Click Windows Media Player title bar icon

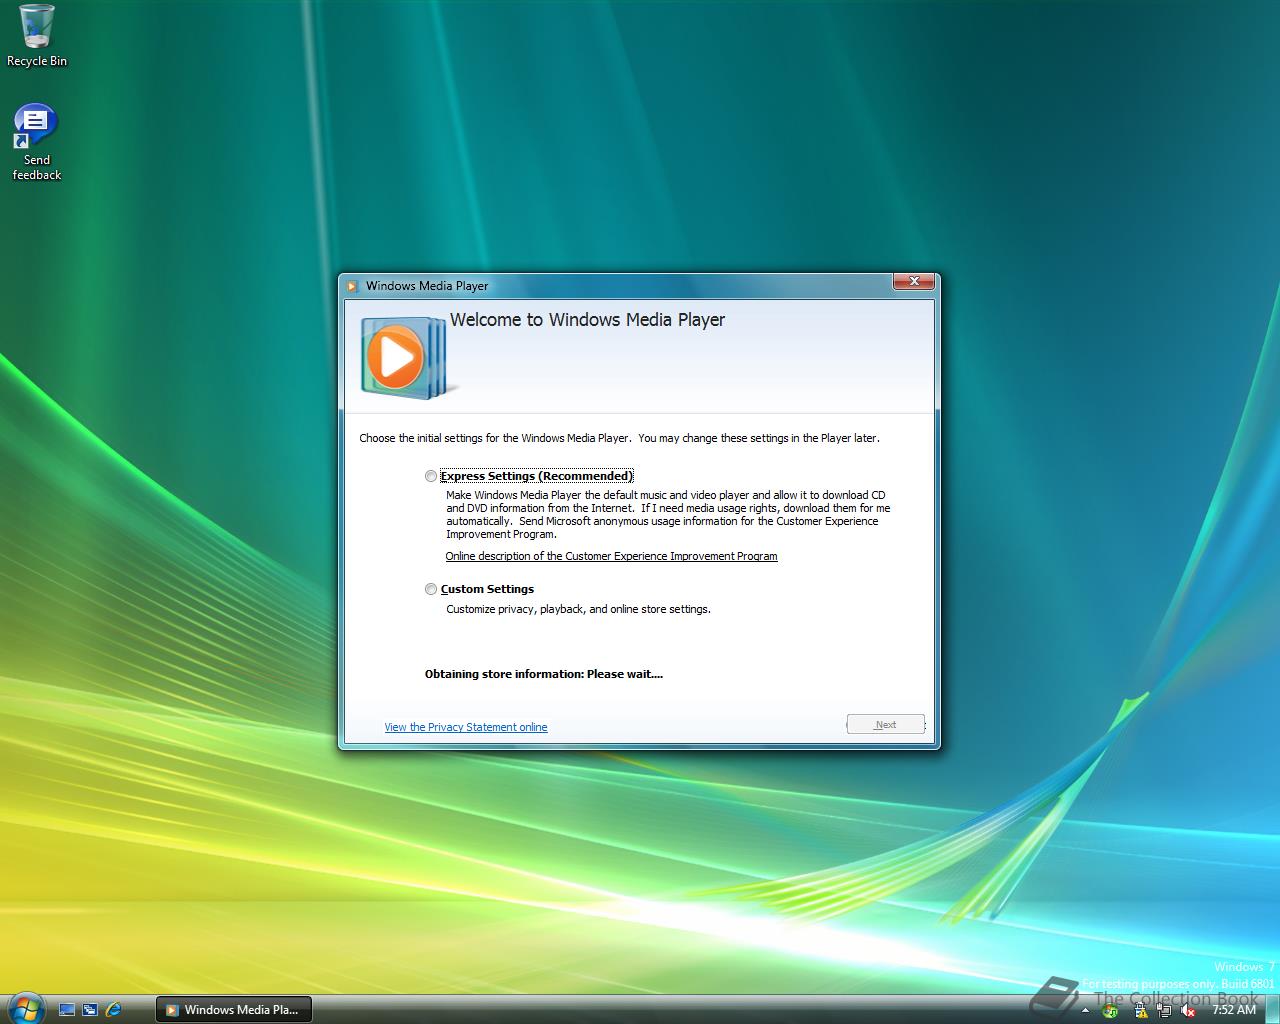[352, 286]
